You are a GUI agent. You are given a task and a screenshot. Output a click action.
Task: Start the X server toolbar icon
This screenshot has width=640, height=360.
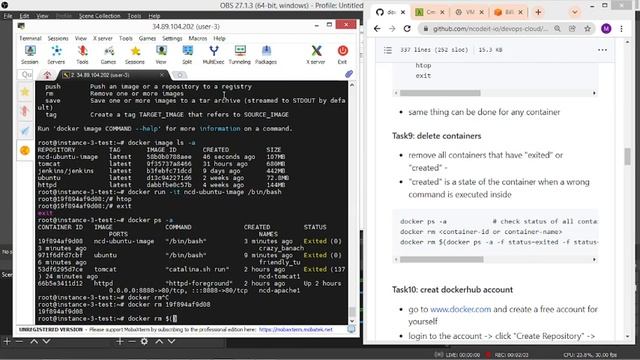click(316, 55)
